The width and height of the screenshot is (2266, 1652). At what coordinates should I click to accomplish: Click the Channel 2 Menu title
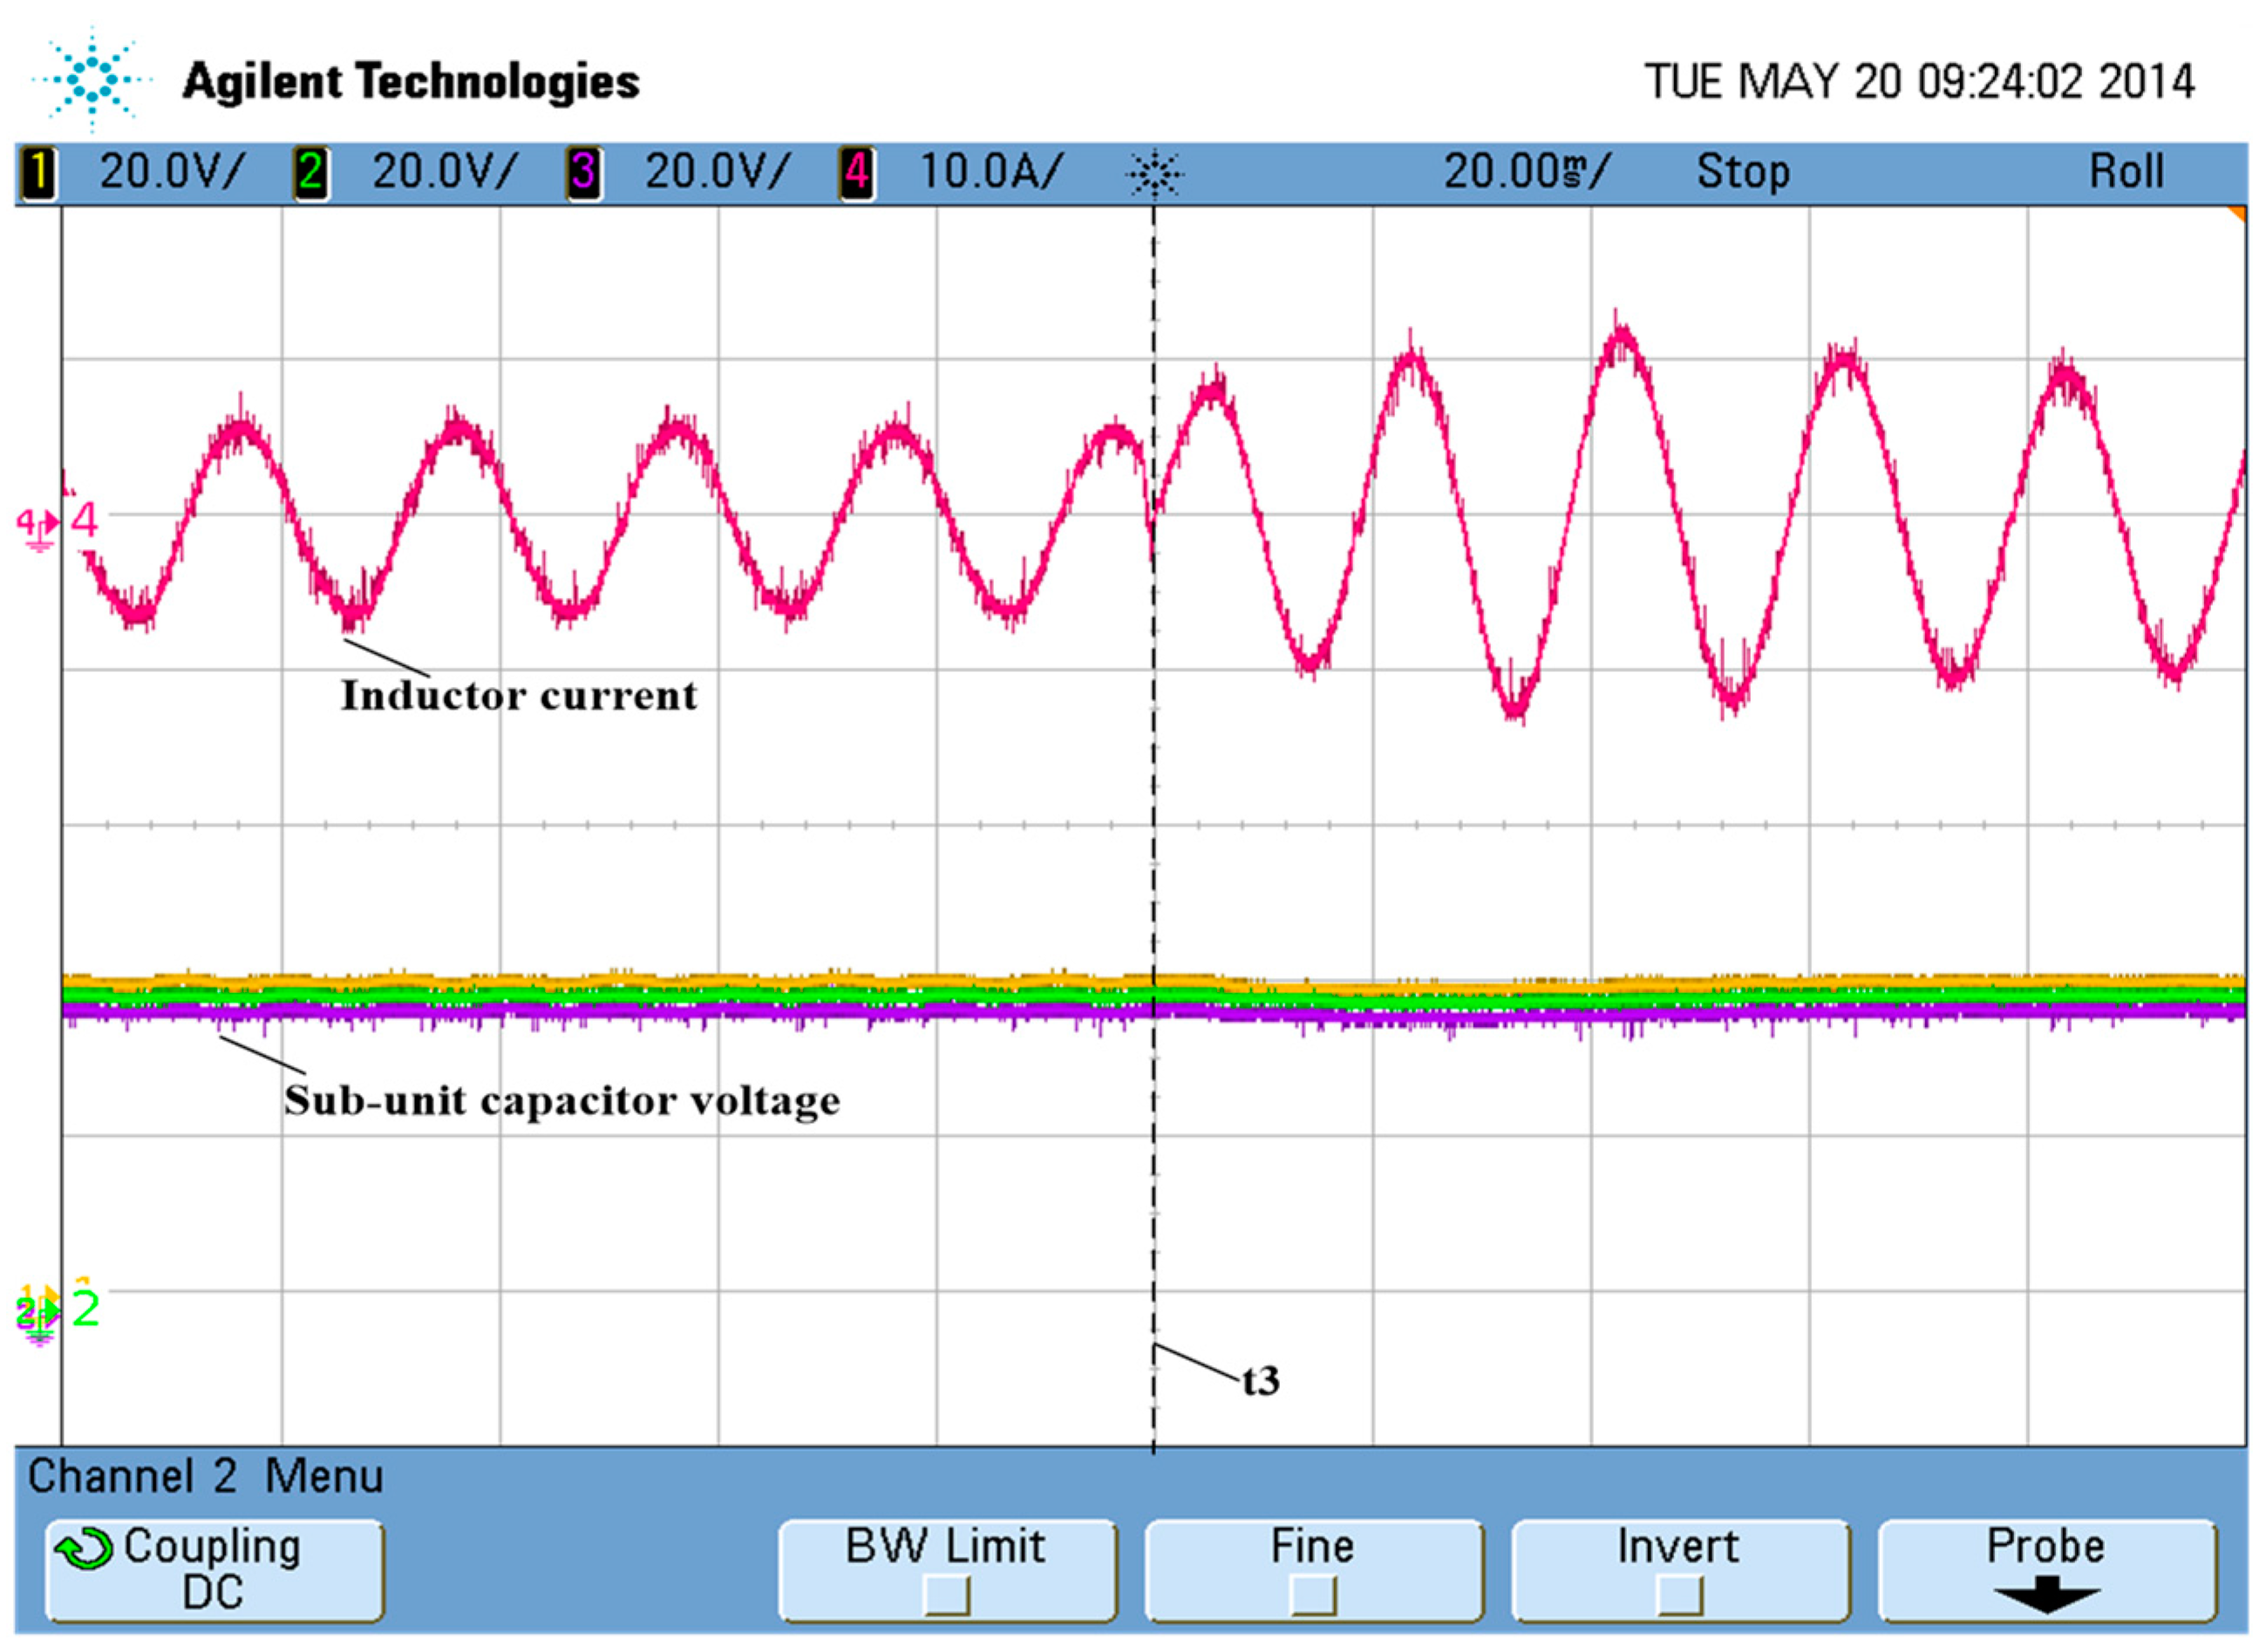[205, 1477]
